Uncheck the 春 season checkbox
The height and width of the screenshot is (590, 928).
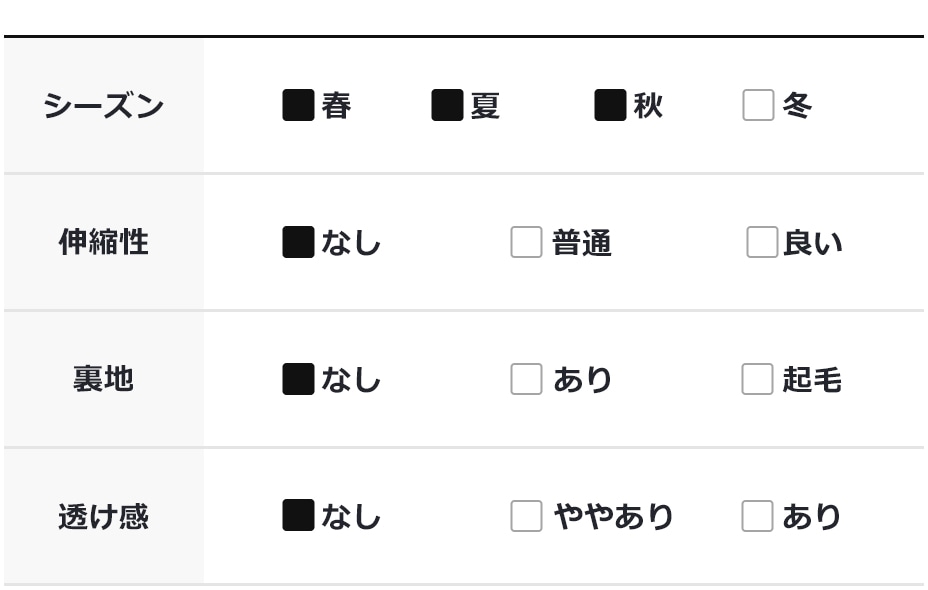coord(298,105)
